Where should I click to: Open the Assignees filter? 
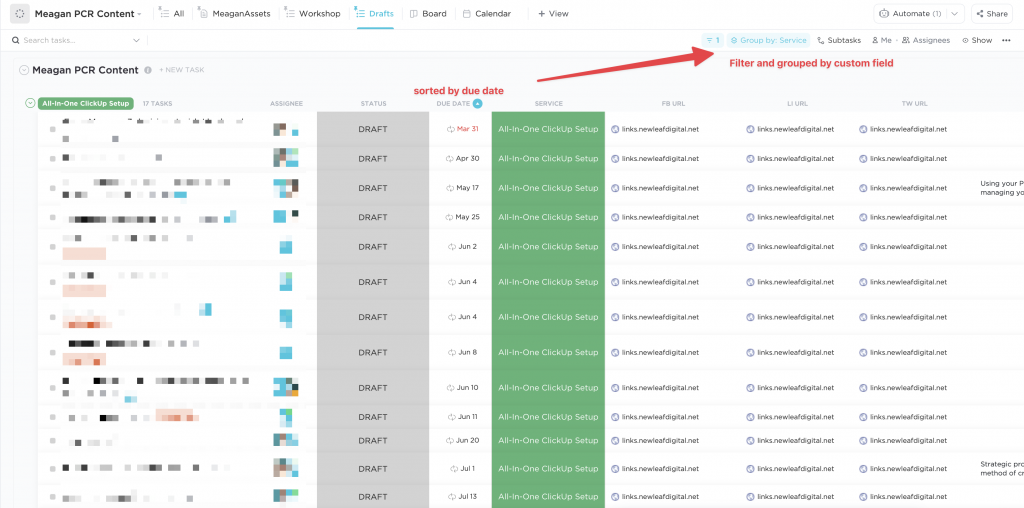(926, 40)
